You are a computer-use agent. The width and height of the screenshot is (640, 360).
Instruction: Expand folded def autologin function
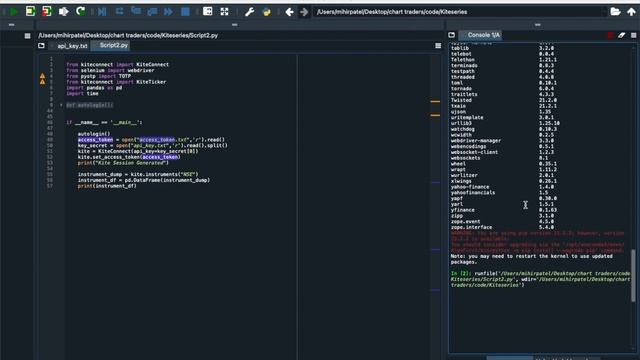tap(61, 105)
